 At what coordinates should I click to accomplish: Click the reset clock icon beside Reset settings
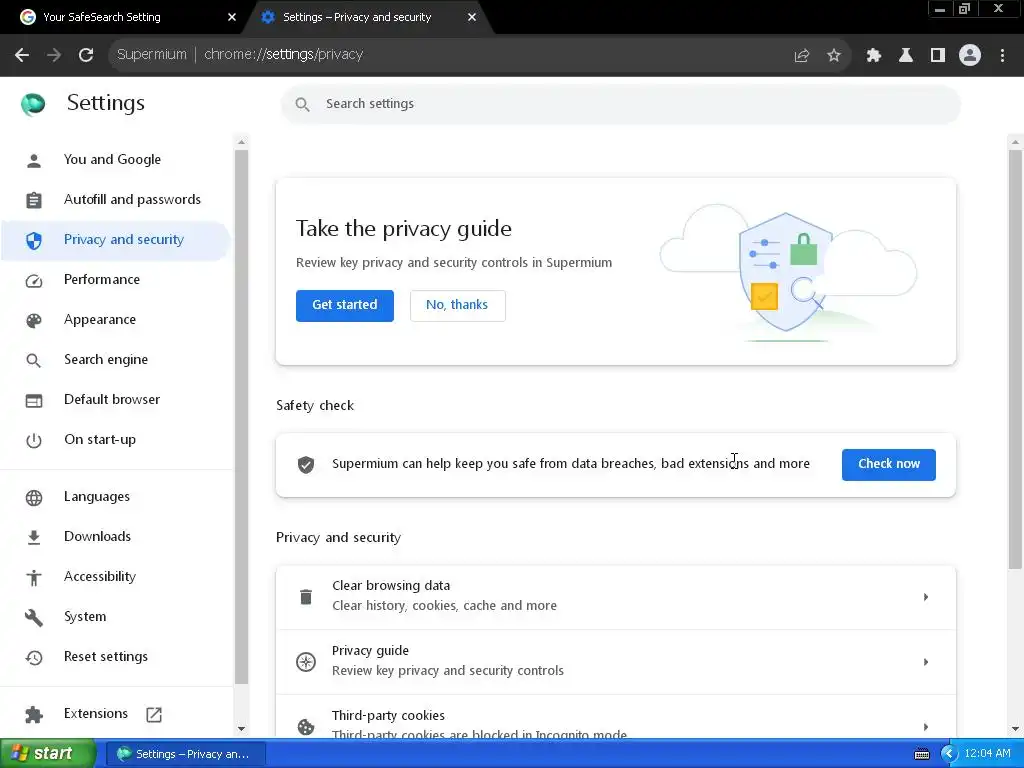coord(34,657)
